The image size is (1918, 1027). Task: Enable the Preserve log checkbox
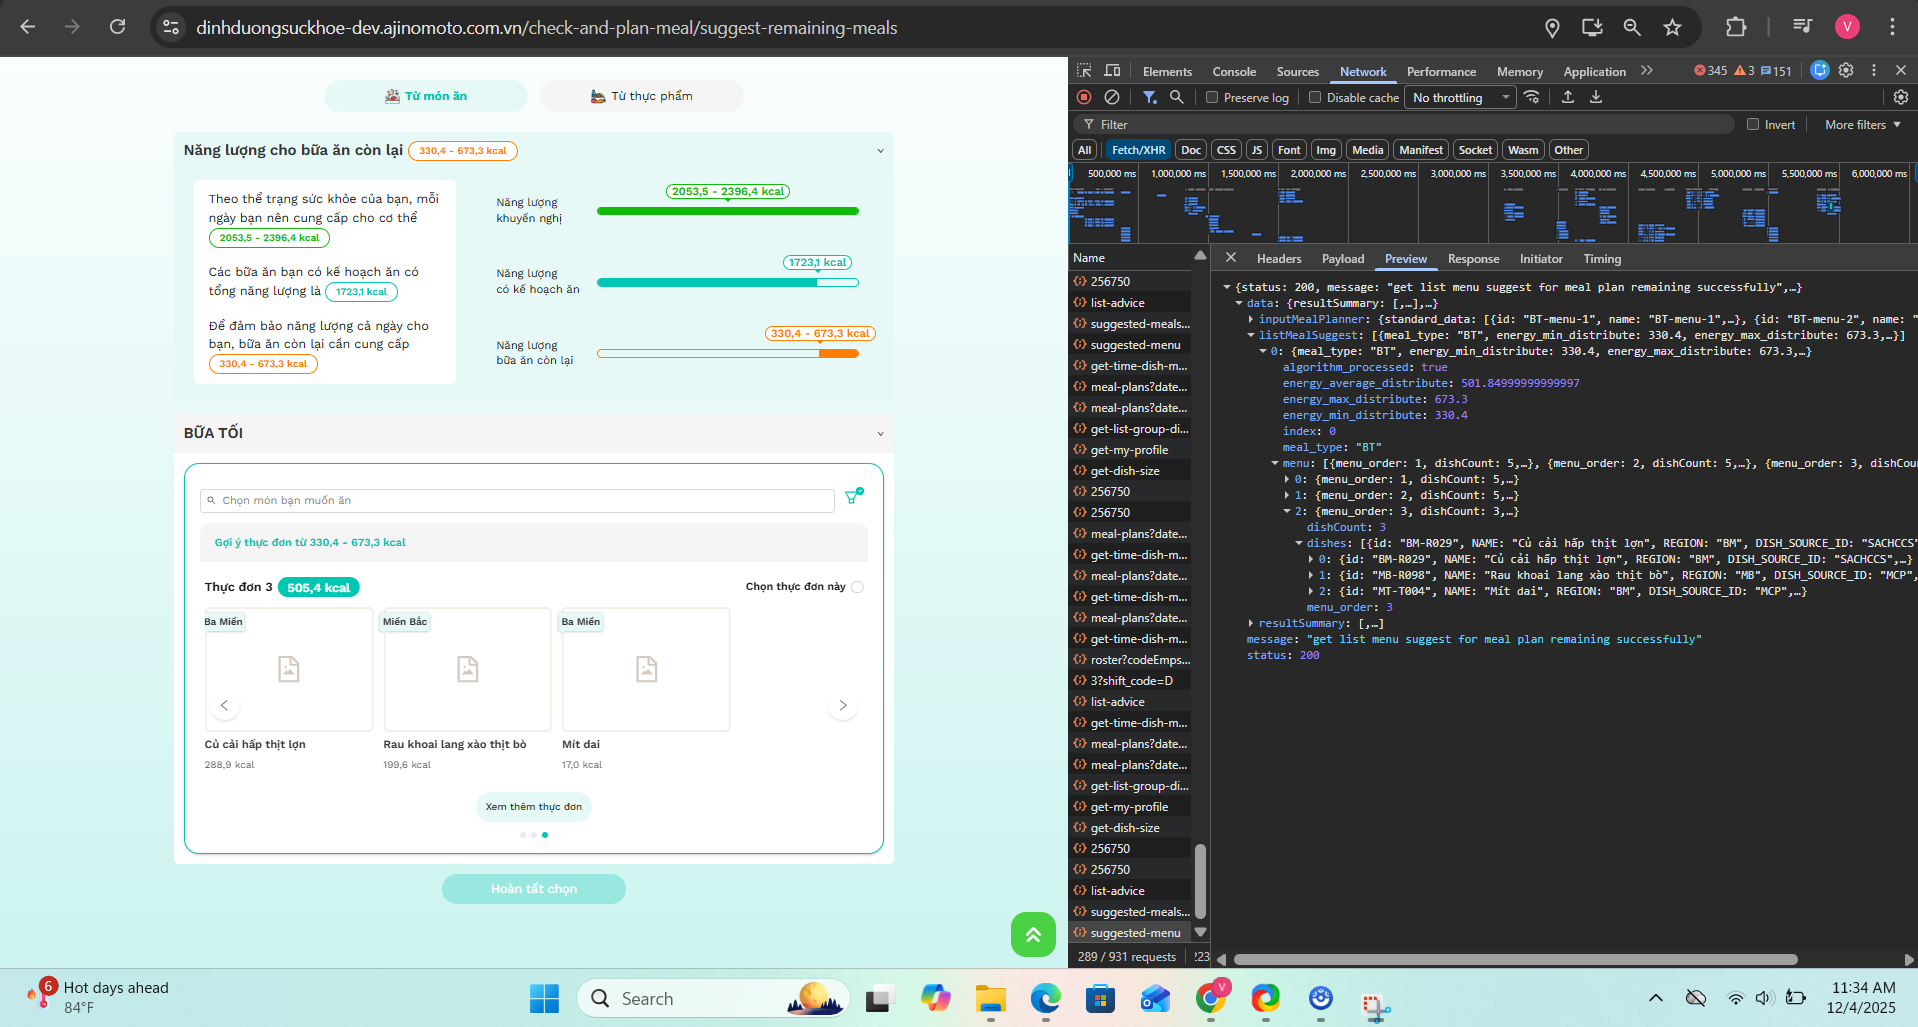(x=1212, y=98)
